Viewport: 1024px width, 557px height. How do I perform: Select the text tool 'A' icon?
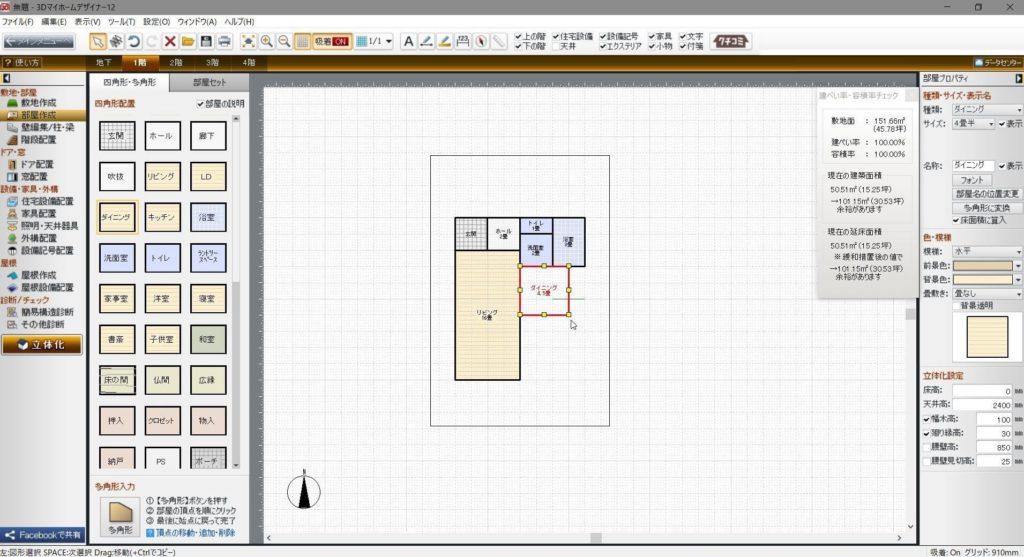[408, 41]
